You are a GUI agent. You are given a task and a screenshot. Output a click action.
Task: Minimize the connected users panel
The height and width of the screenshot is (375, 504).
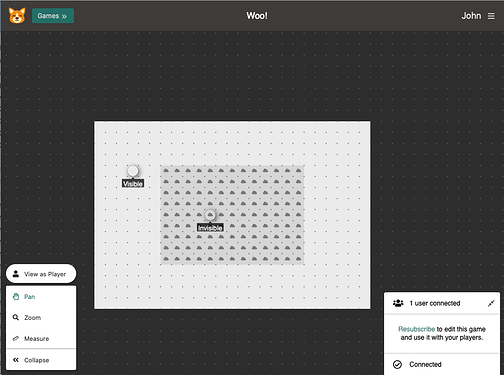(491, 303)
